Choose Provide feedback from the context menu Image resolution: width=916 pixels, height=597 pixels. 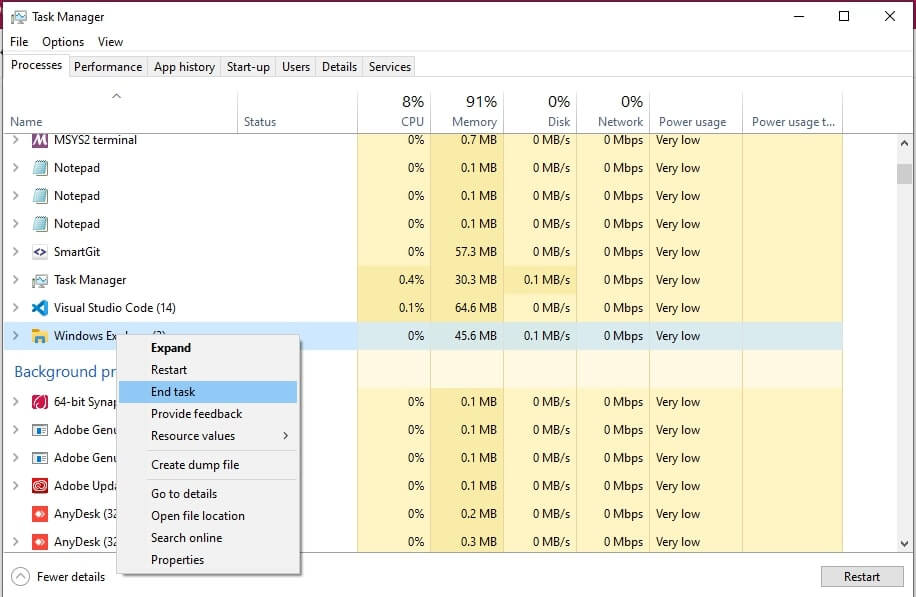[208, 414]
